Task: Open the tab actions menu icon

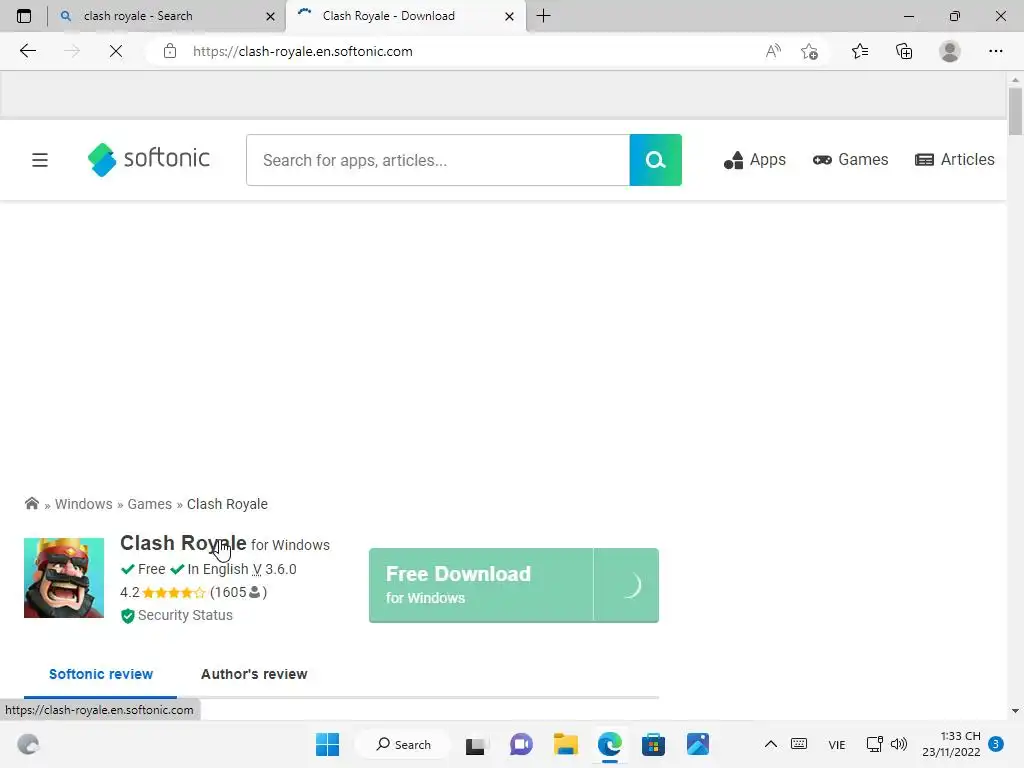Action: point(24,16)
